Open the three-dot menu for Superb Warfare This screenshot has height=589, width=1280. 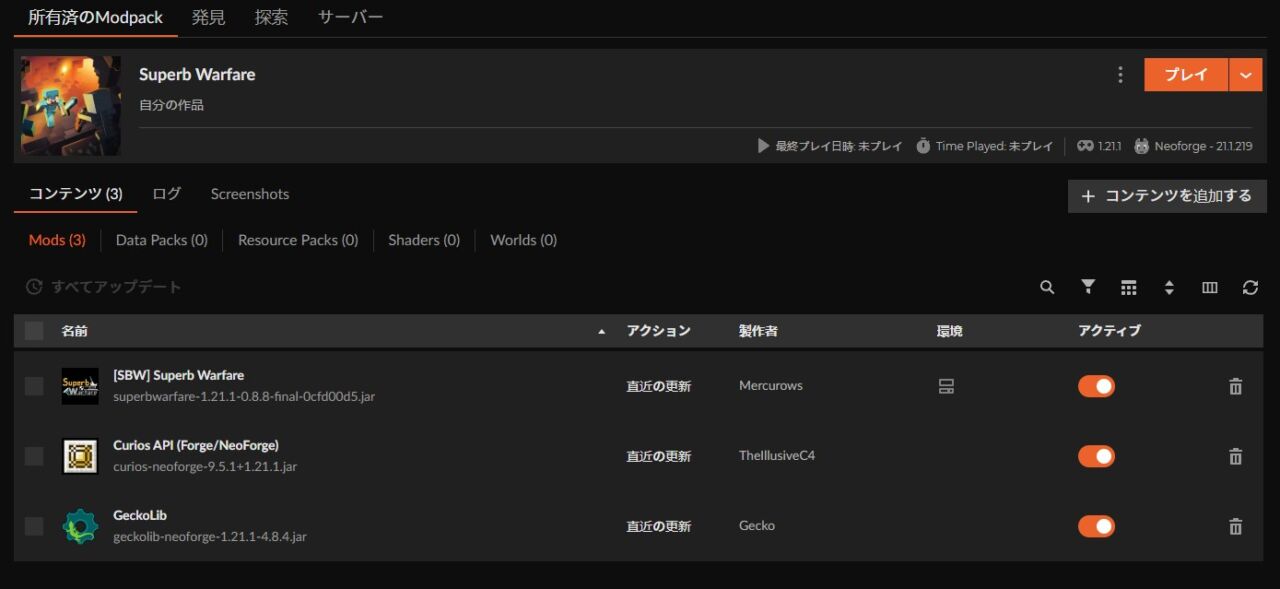pyautogui.click(x=1120, y=74)
